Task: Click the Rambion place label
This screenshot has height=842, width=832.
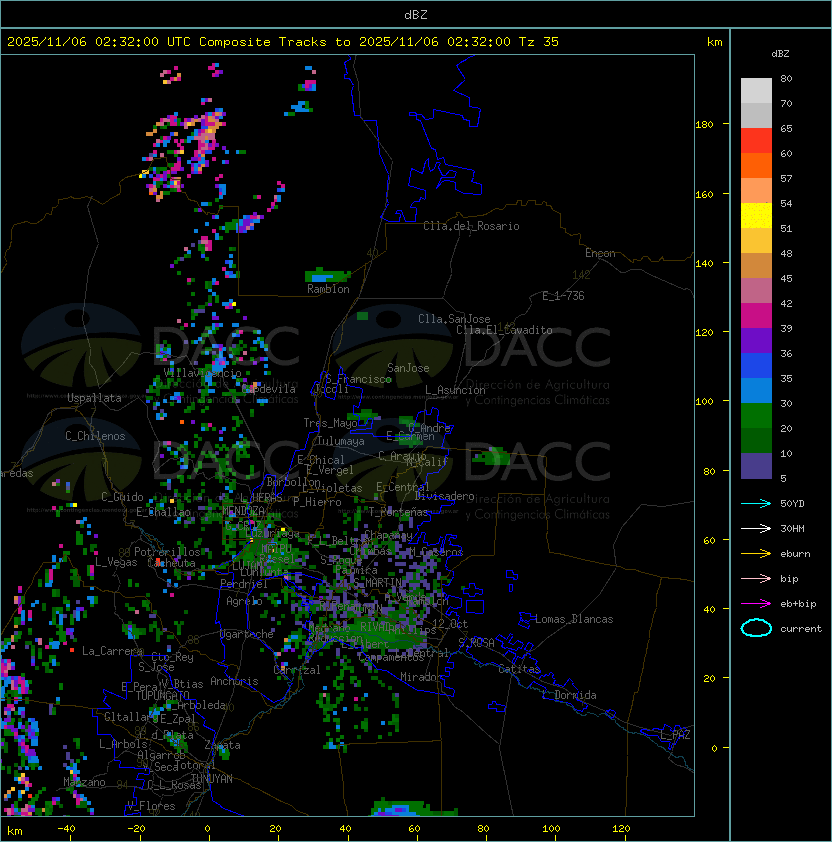Action: (328, 289)
